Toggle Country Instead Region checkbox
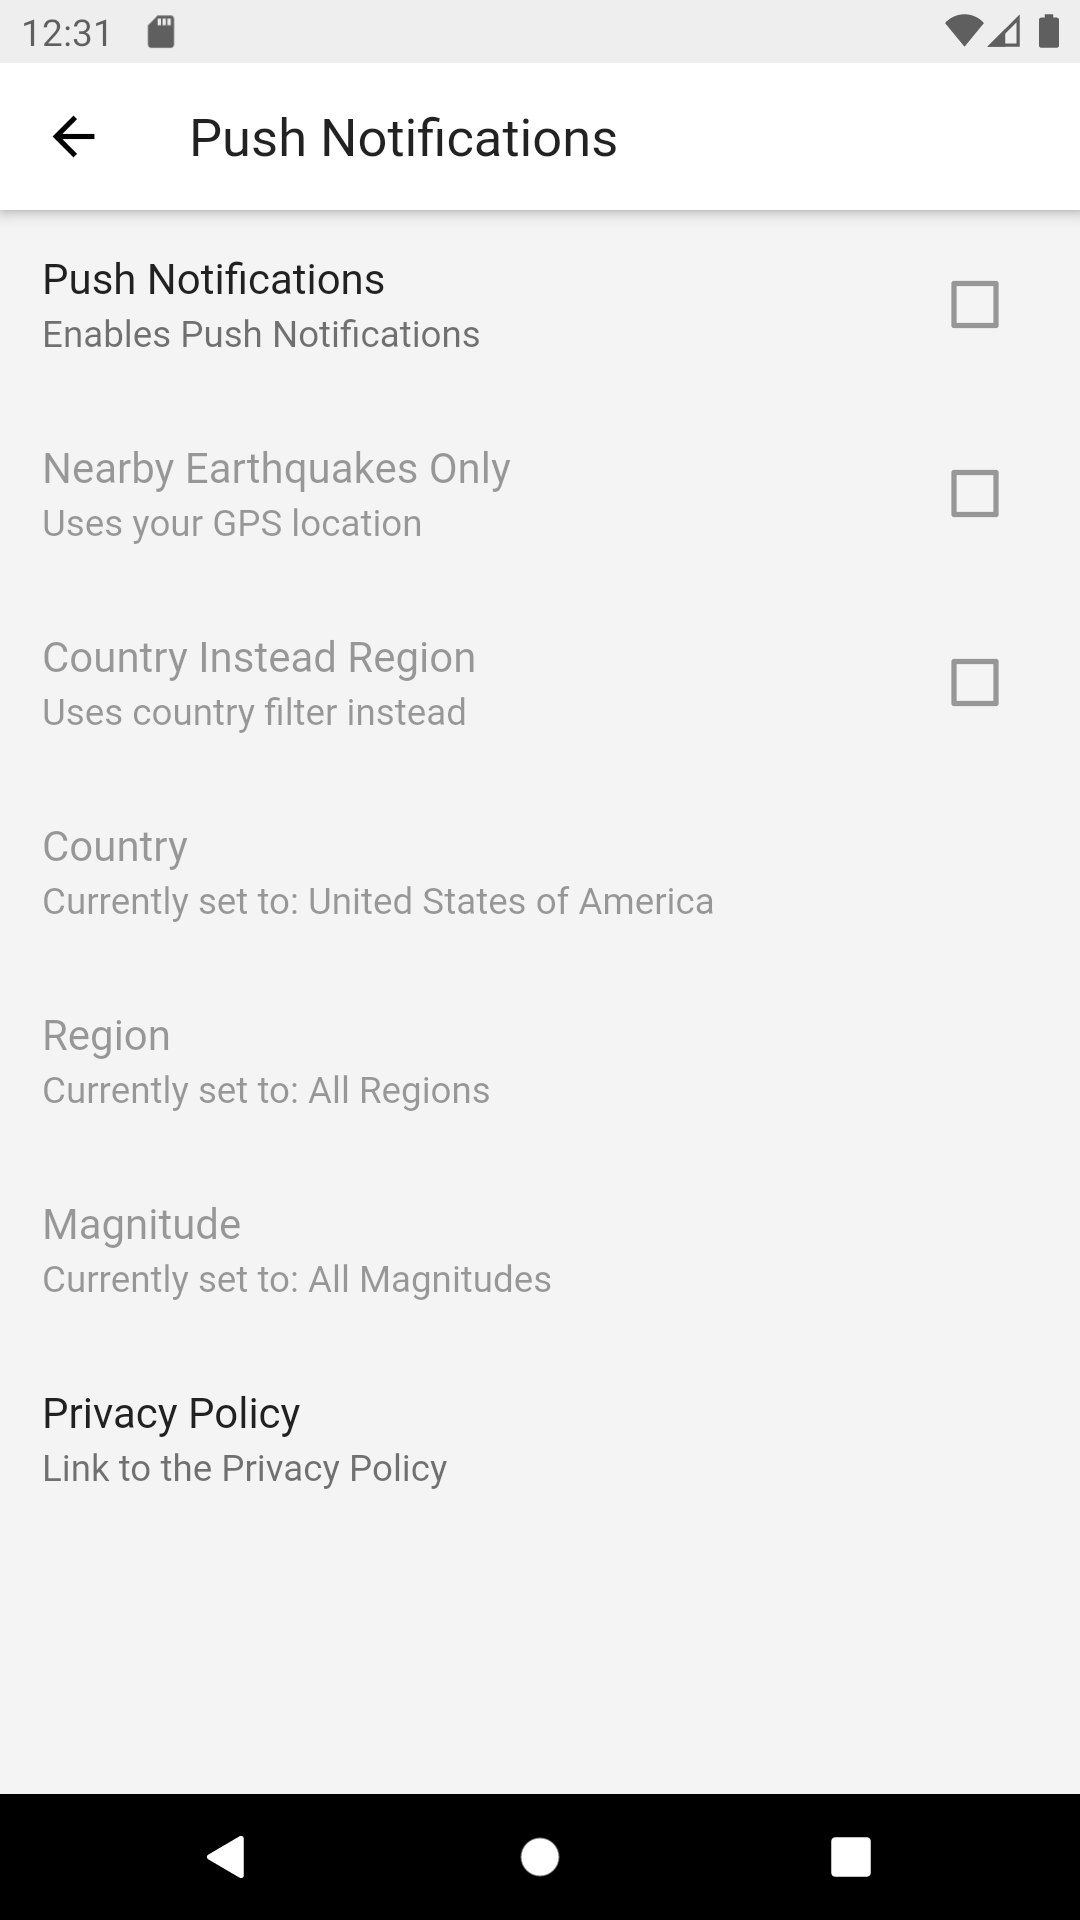Screen dimensions: 1080x1920 (974, 682)
